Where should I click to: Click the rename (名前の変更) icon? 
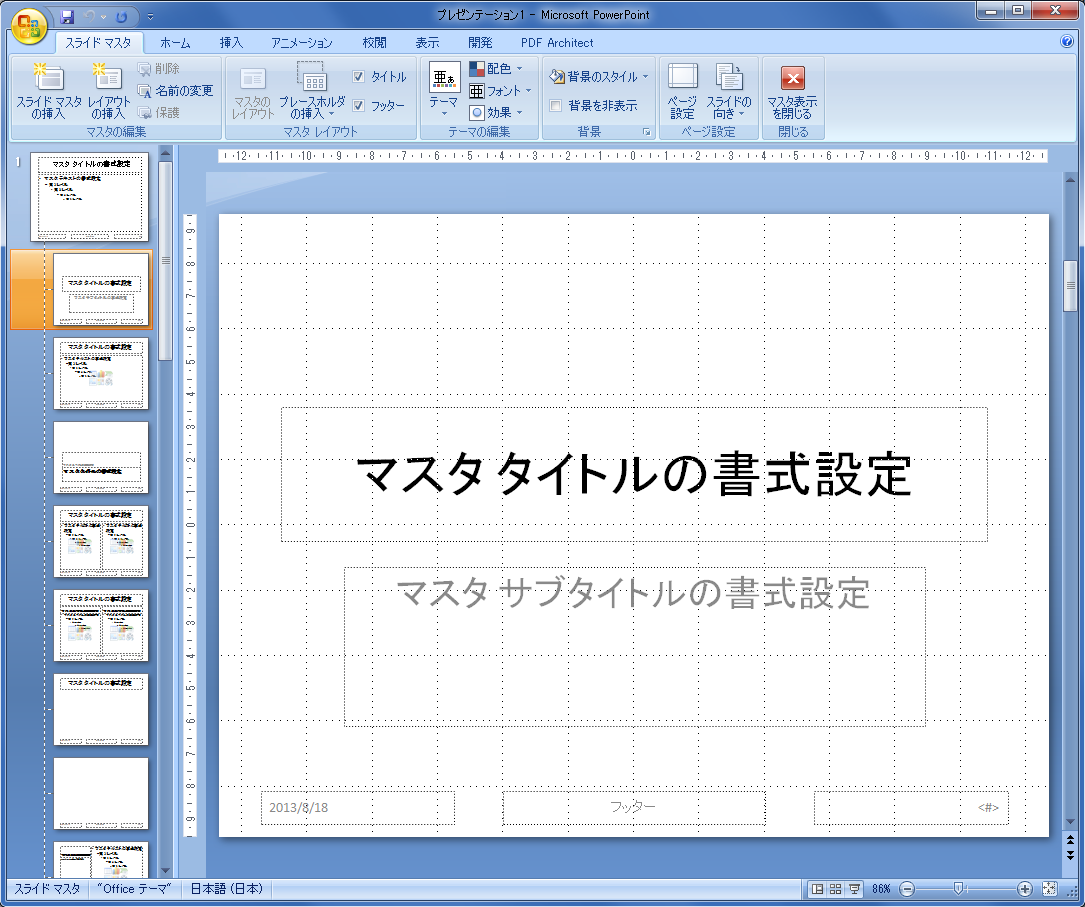pos(145,91)
